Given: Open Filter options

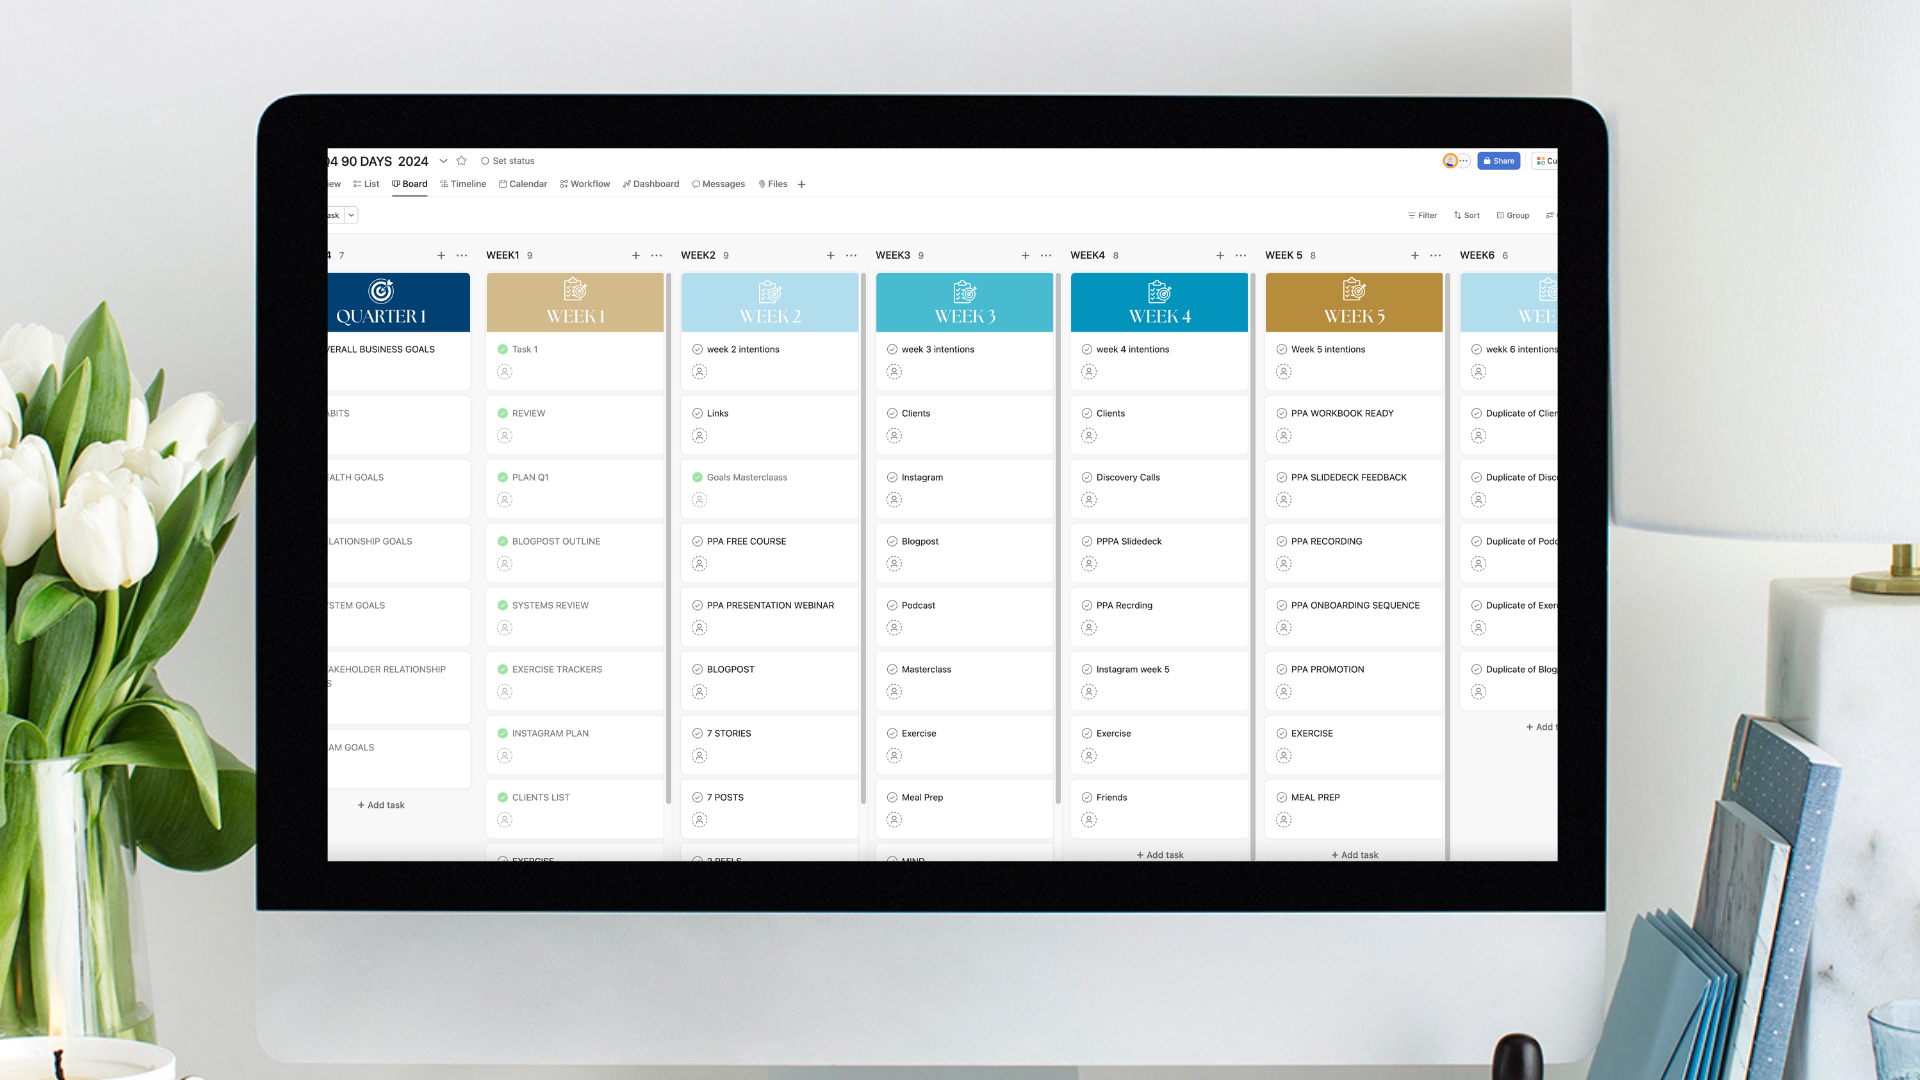Looking at the screenshot, I should tap(1422, 216).
